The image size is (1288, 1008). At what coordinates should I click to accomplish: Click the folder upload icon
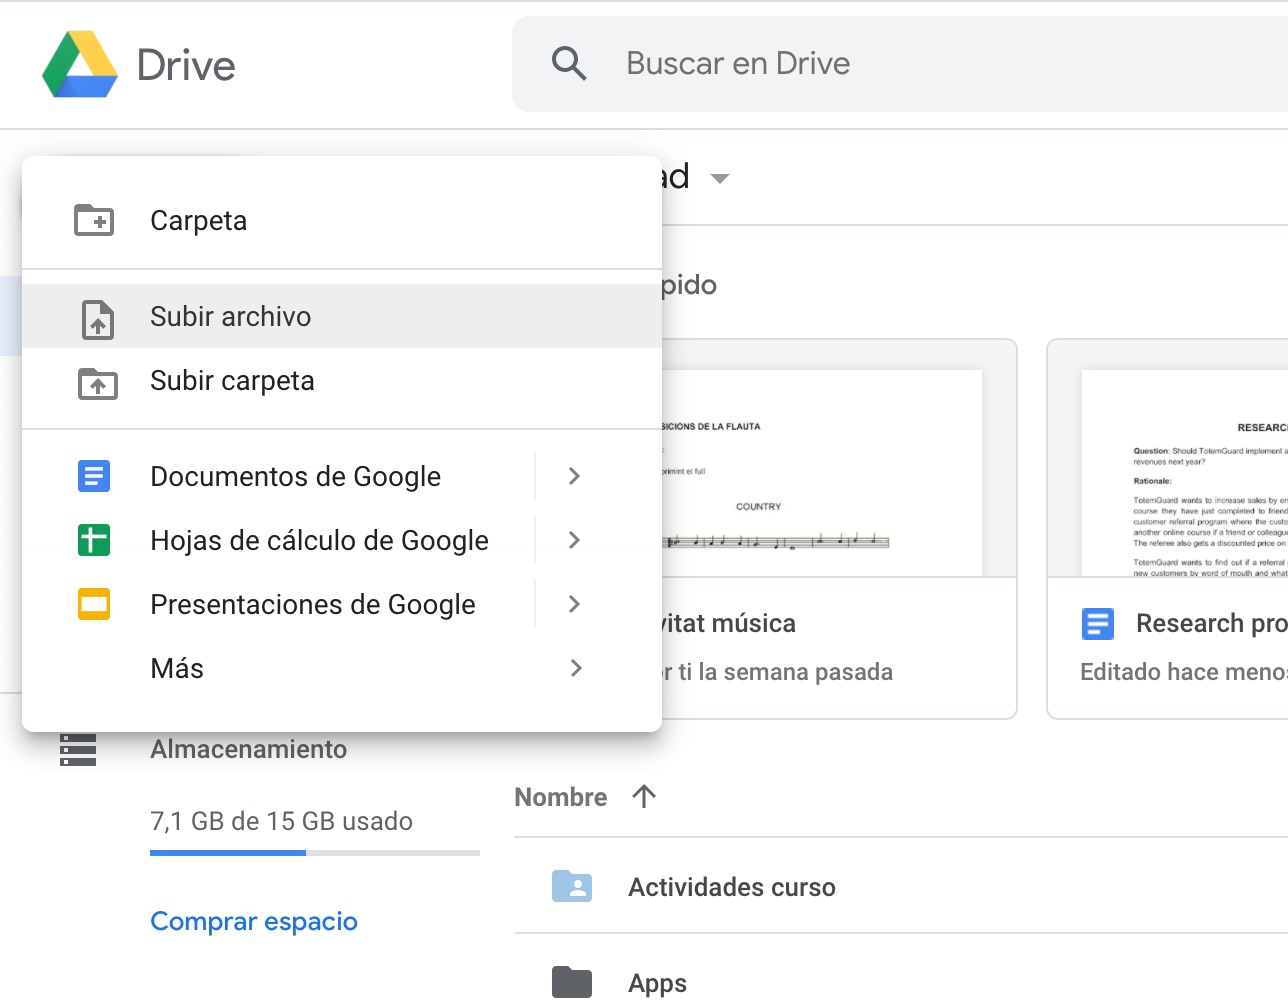tap(98, 383)
